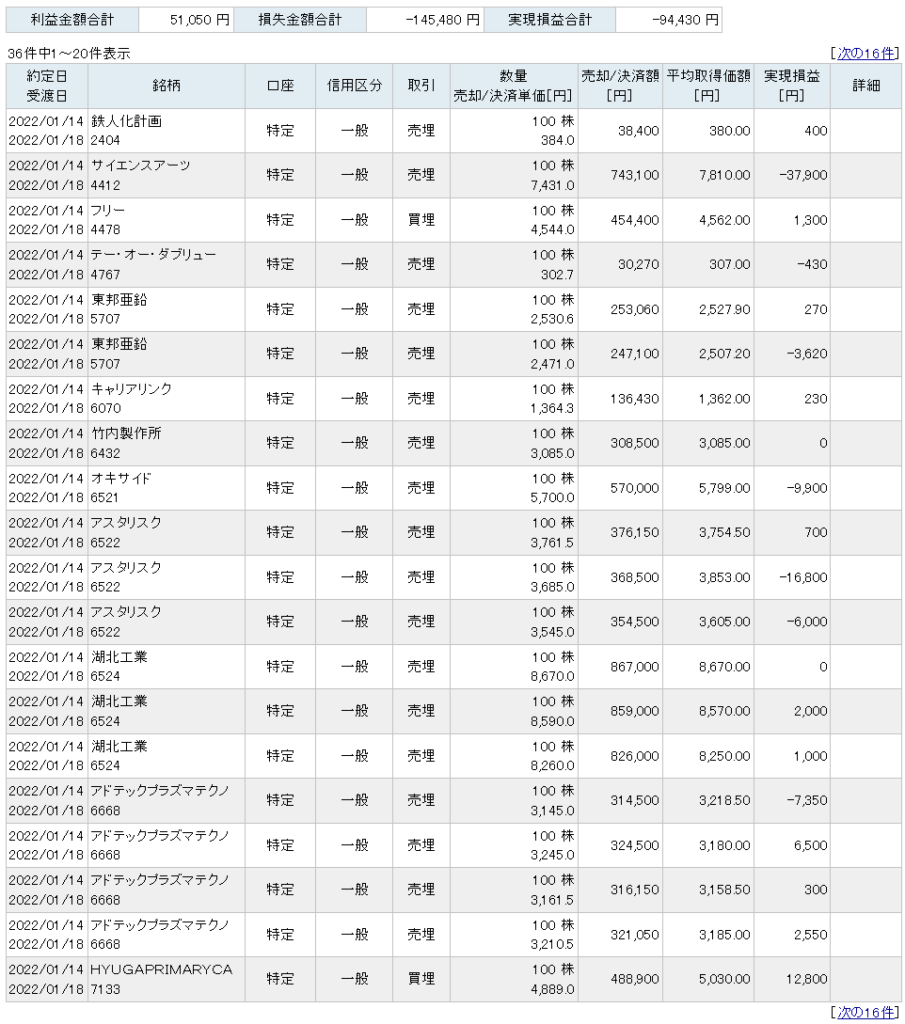Click the 1,300 realized profit for フリー
Viewport: 905px width, 1024px height.
[810, 220]
